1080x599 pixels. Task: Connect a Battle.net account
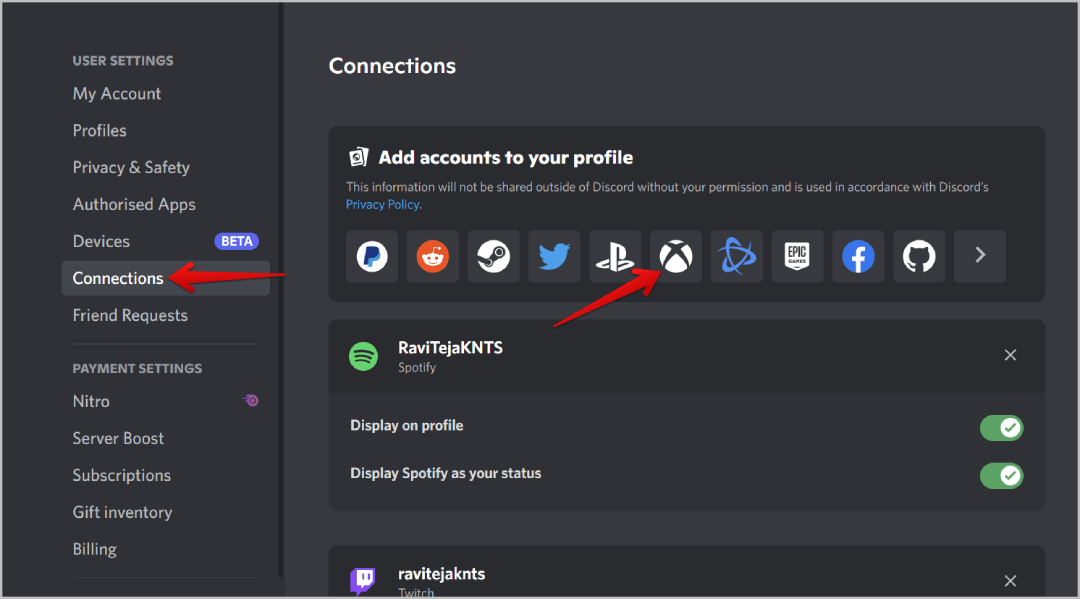pyautogui.click(x=737, y=256)
